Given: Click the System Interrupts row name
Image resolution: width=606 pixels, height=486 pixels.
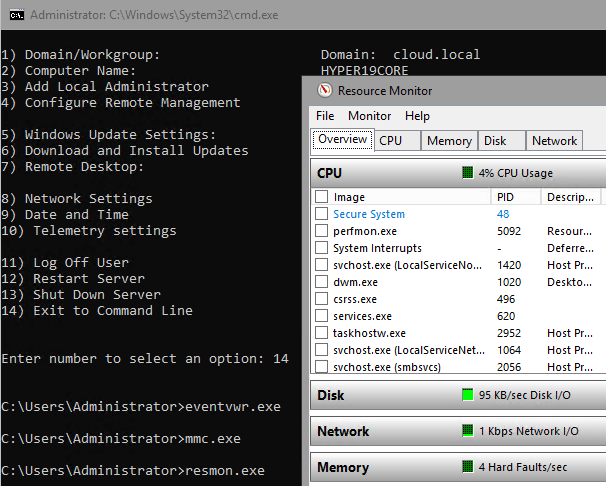Looking at the screenshot, I should pos(377,248).
